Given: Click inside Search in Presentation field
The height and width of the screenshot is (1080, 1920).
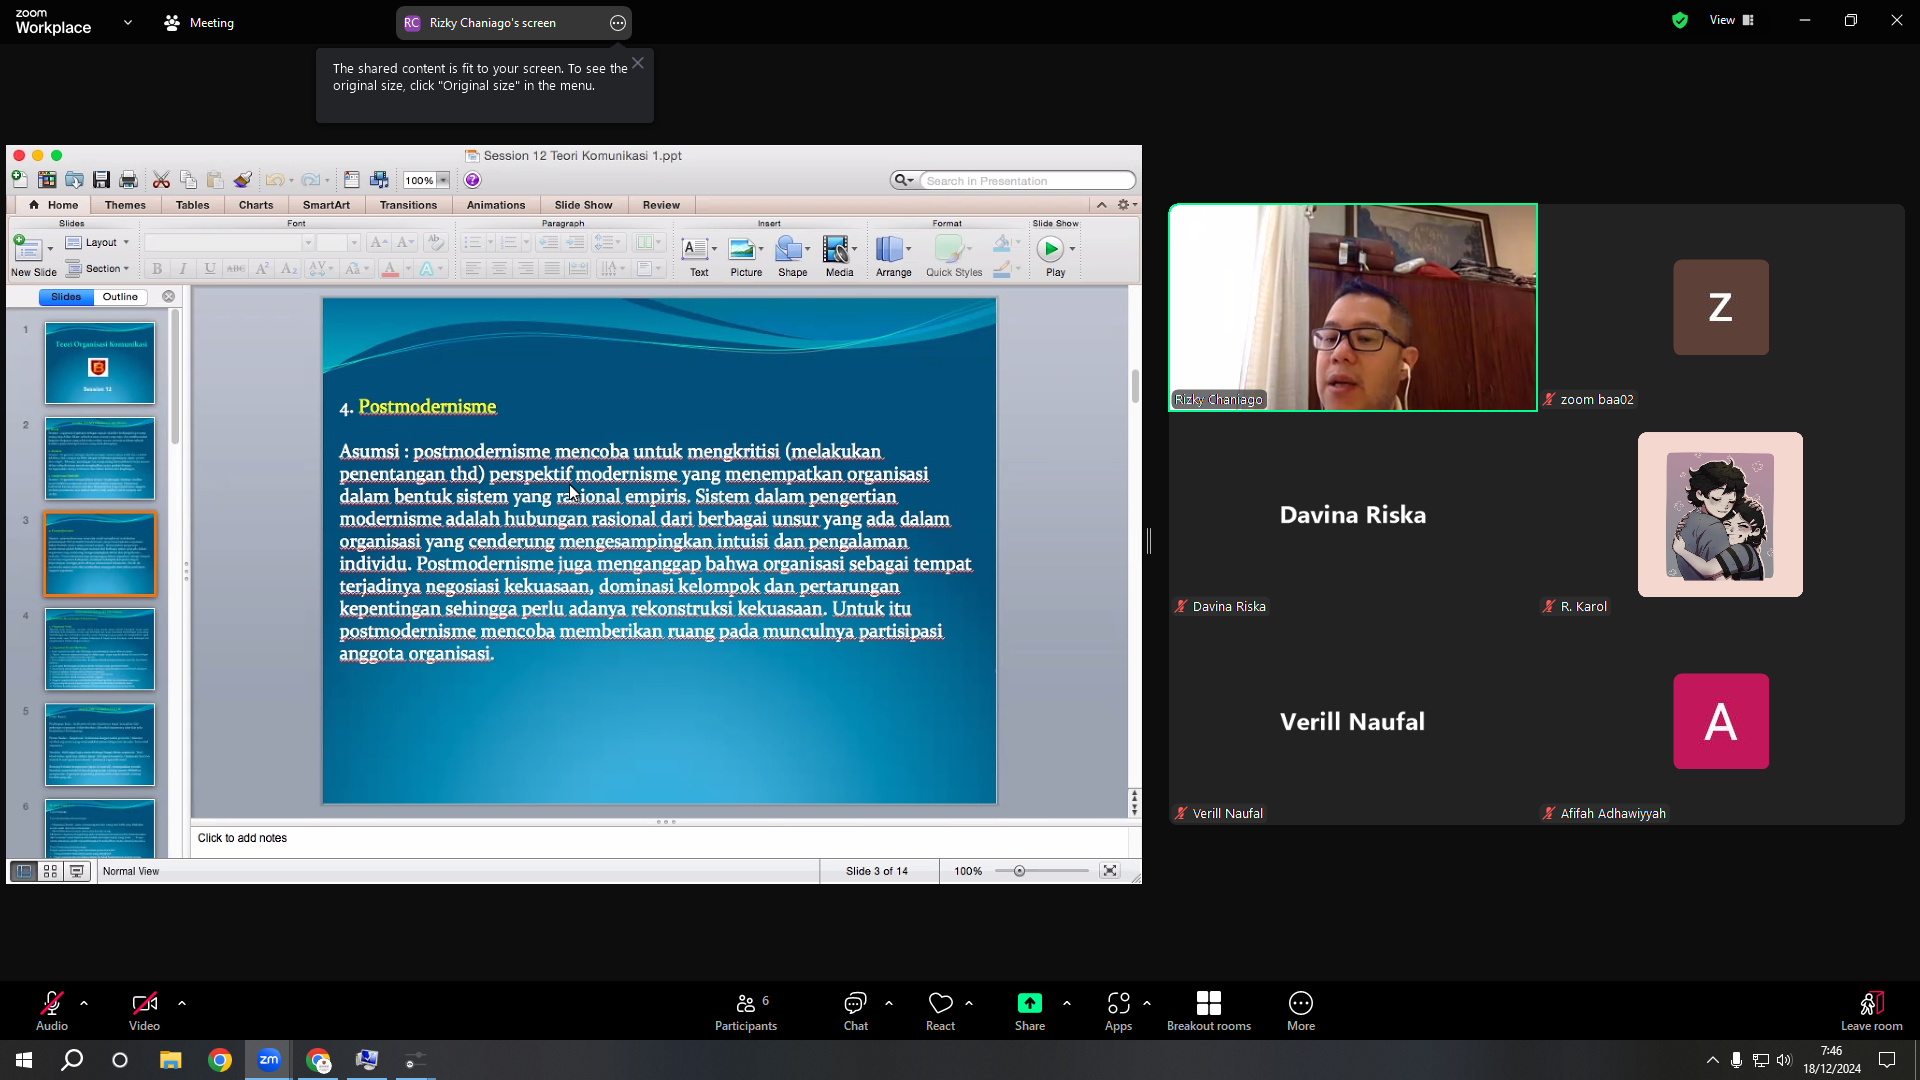Looking at the screenshot, I should 1027,181.
